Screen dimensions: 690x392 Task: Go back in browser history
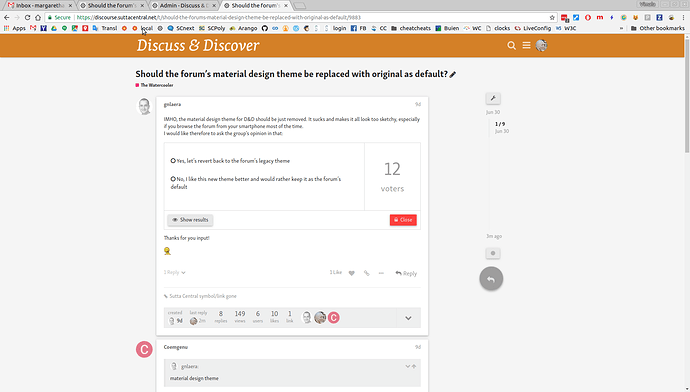coord(6,18)
